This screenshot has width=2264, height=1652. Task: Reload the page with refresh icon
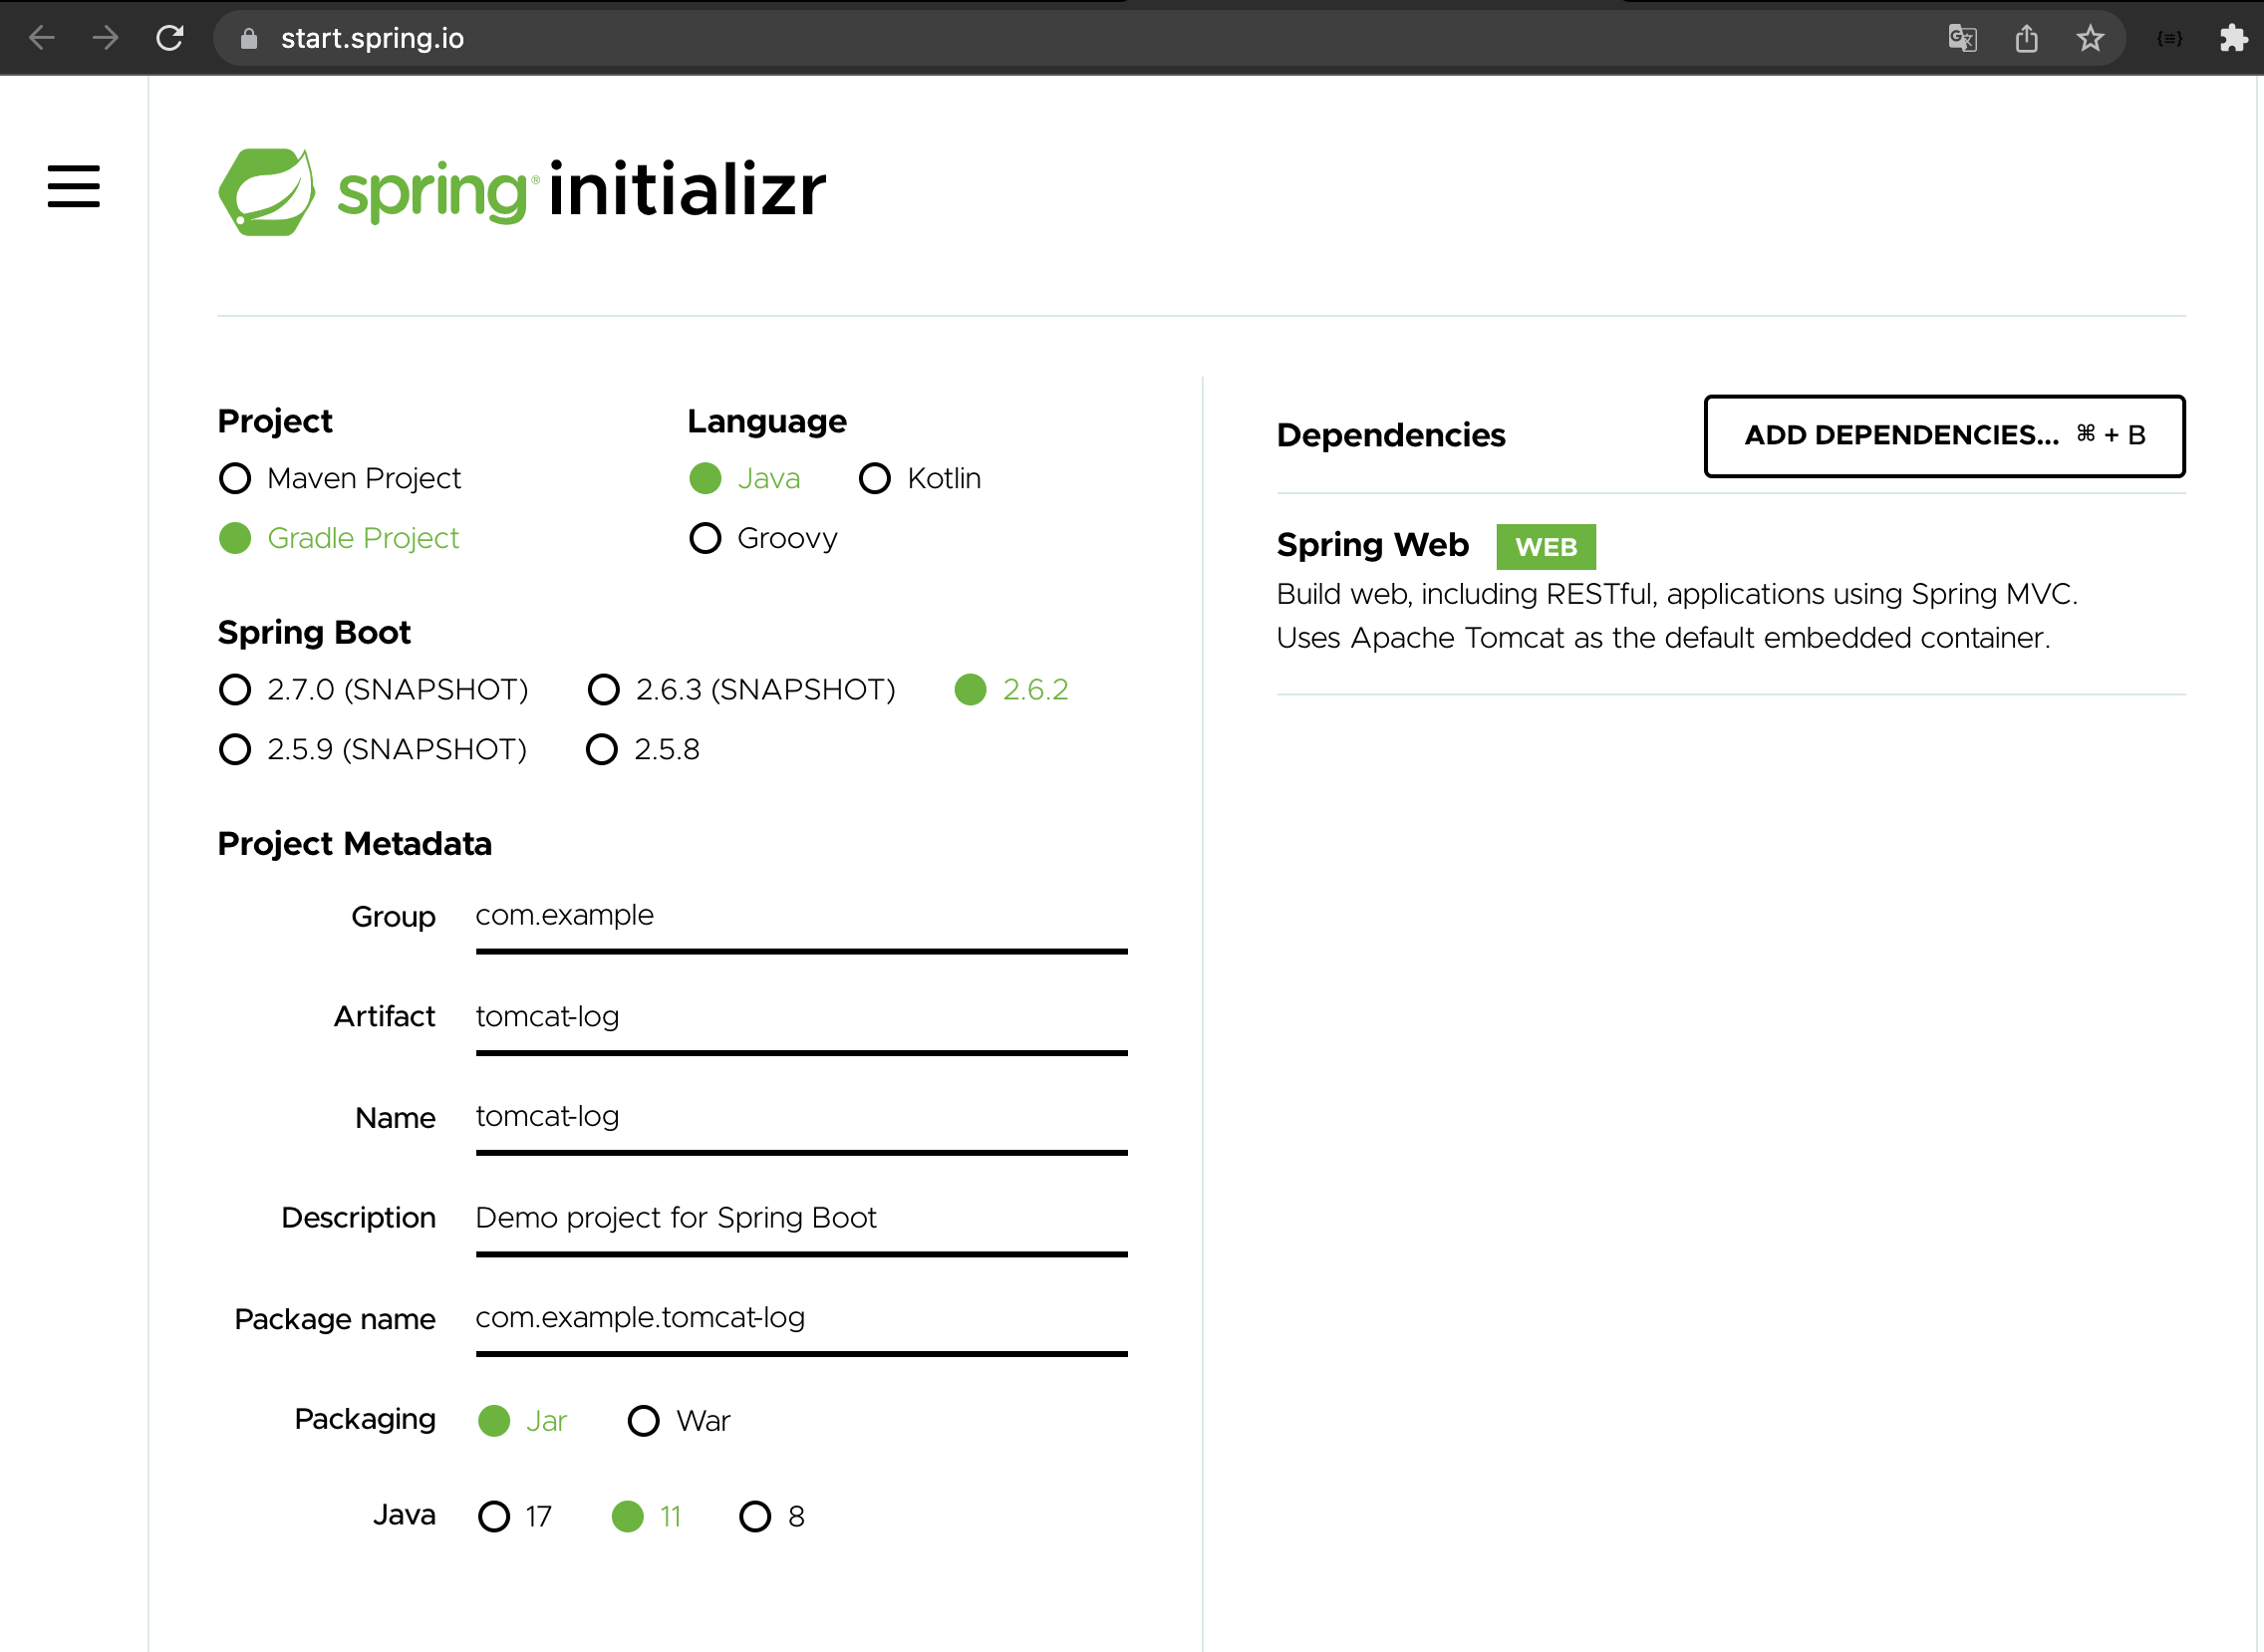(170, 38)
